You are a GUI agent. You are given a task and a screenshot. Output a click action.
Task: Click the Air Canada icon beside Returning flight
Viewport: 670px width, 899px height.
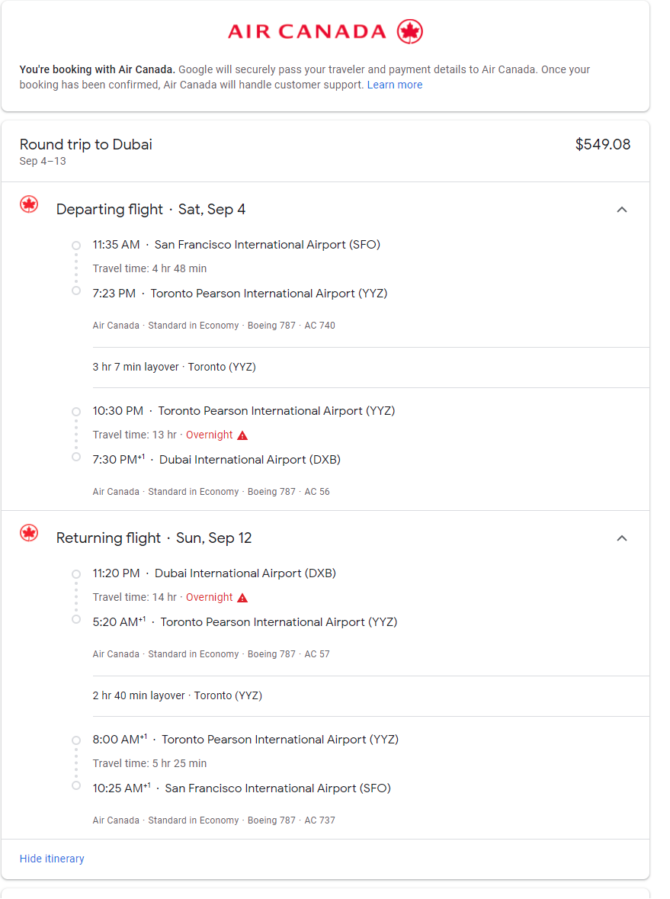pyautogui.click(x=29, y=533)
